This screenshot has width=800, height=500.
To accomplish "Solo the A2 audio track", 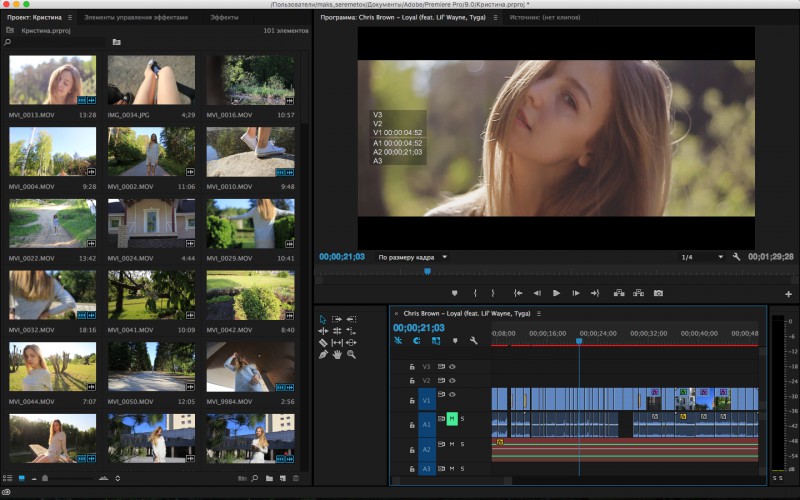I will pyautogui.click(x=462, y=444).
